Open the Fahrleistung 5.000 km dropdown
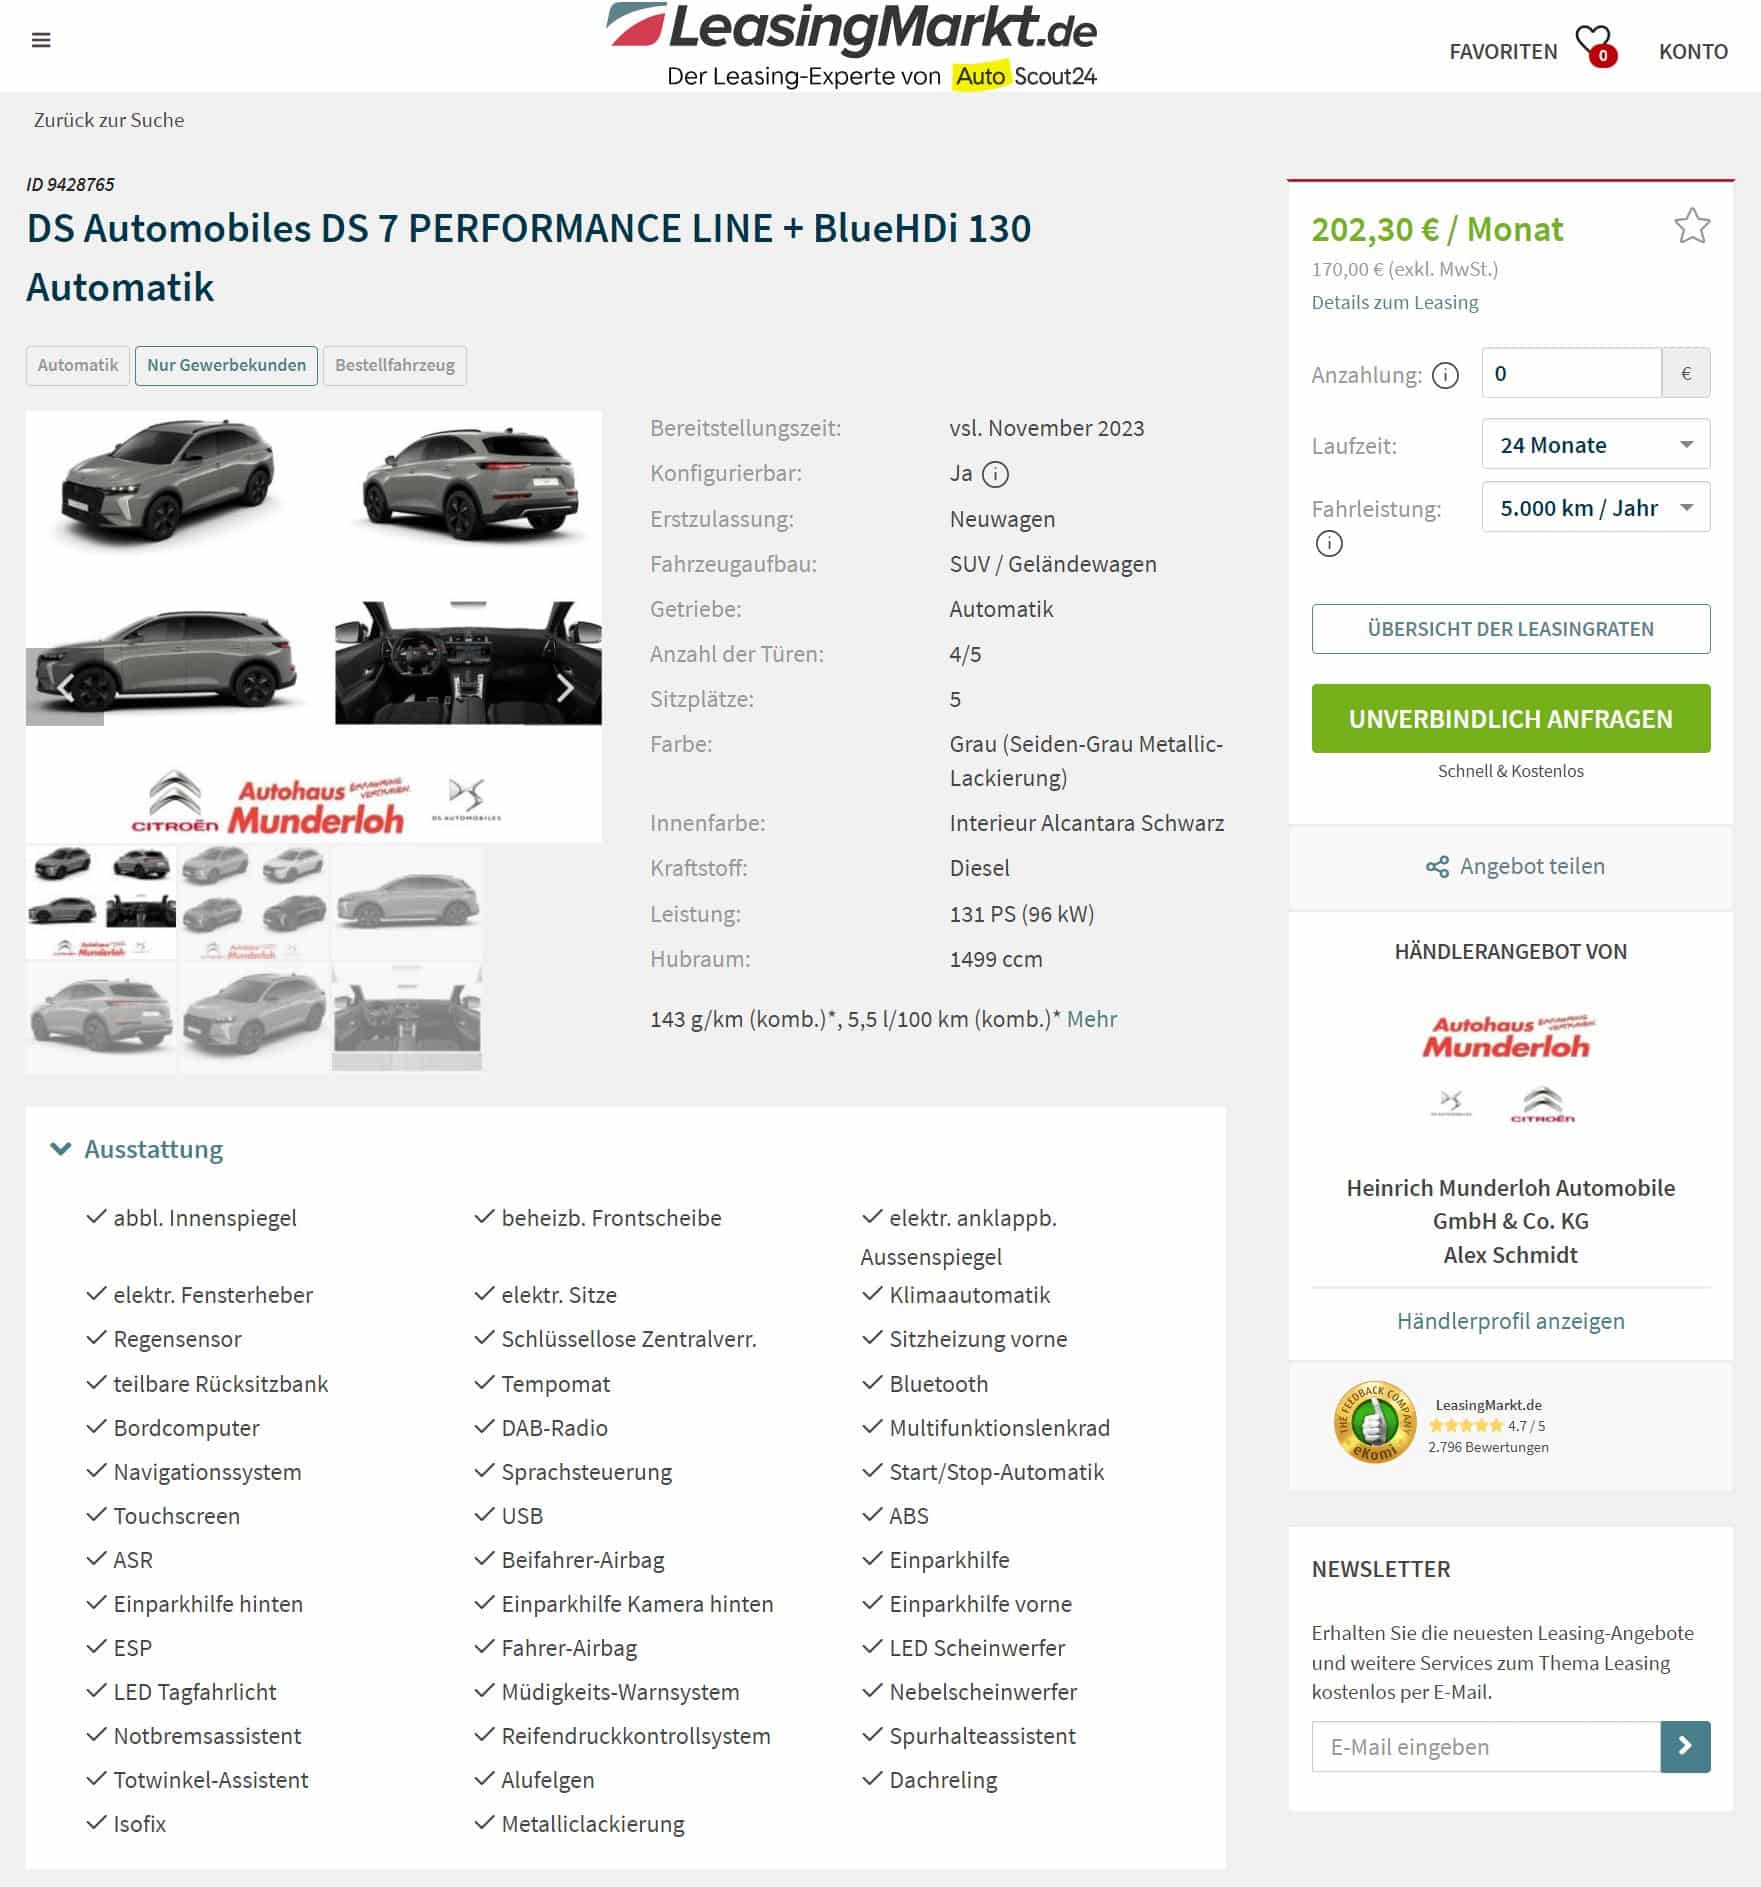The height and width of the screenshot is (1887, 1761). (1596, 507)
